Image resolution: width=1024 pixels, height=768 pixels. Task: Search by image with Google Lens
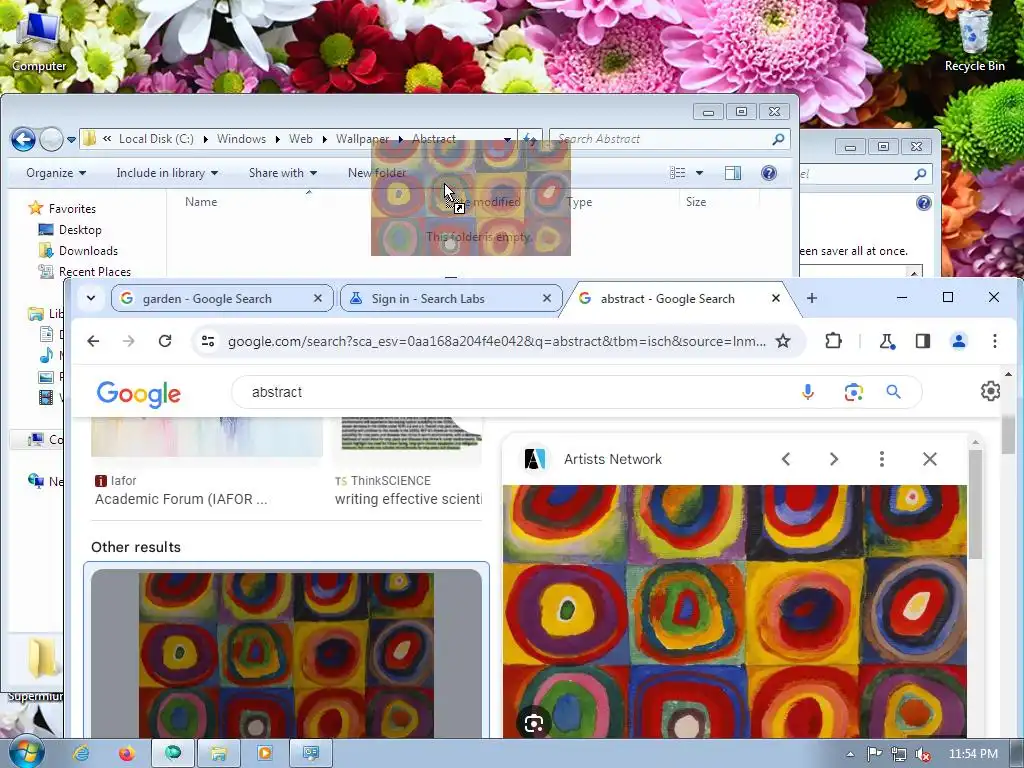pos(854,392)
